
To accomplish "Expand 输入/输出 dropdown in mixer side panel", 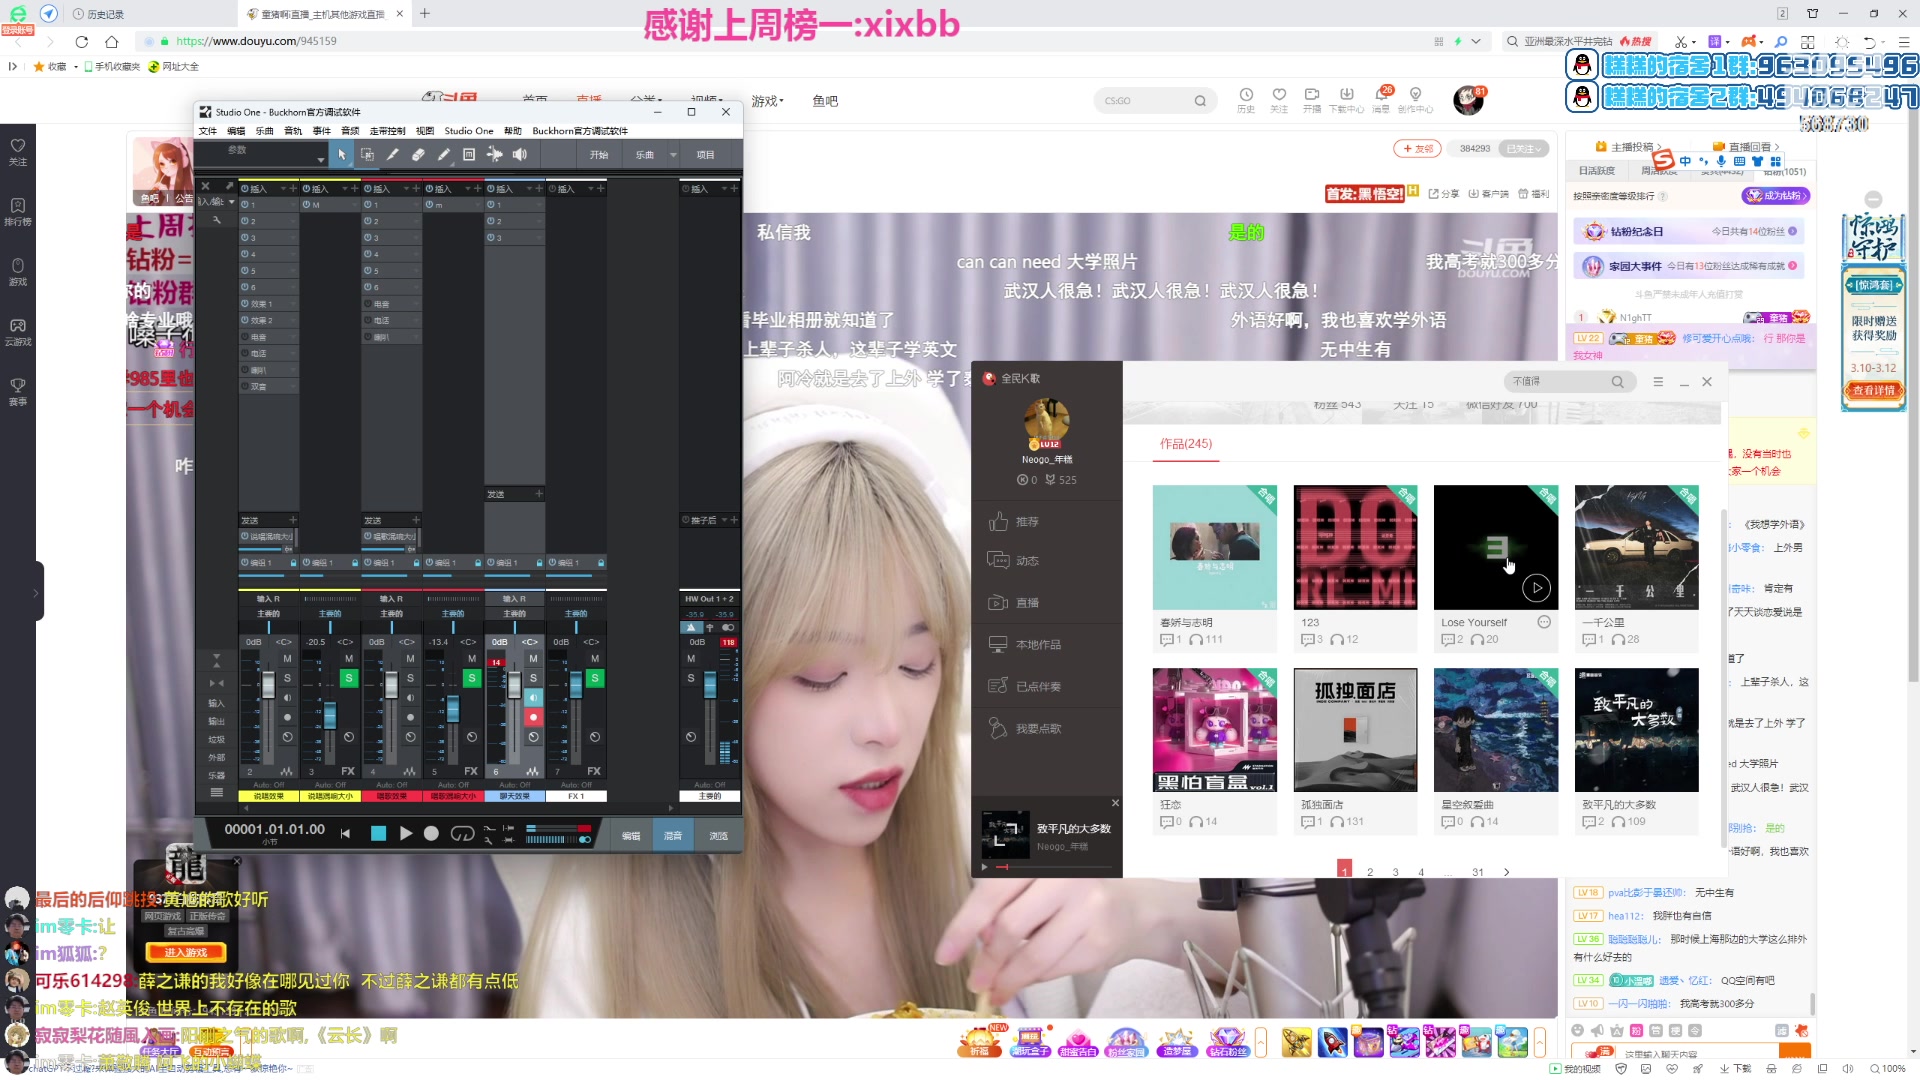I will [232, 202].
